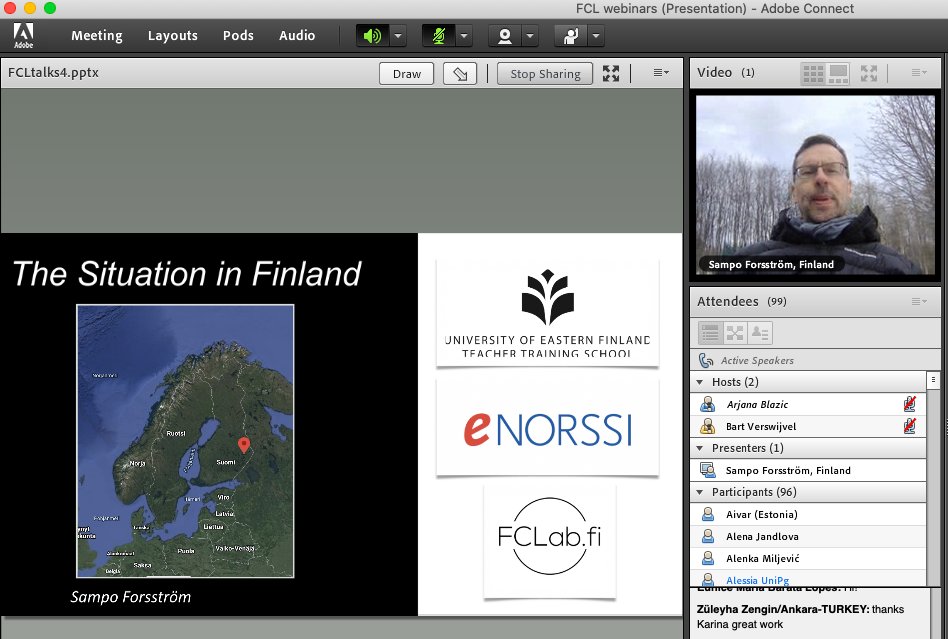Open the Pods menu

point(238,36)
